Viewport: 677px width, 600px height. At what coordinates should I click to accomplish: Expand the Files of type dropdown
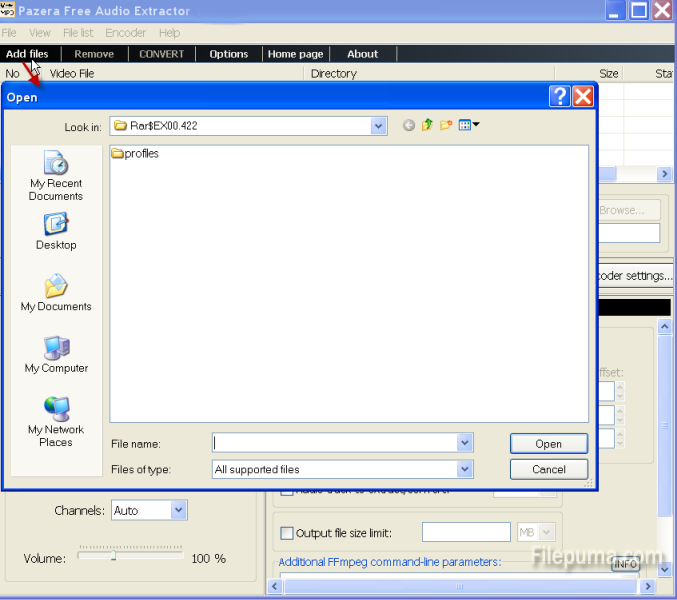tap(464, 469)
